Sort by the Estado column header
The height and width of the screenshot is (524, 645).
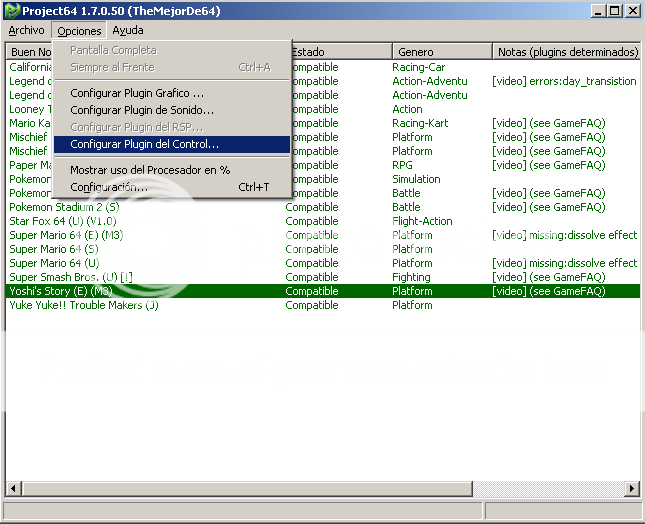[341, 52]
